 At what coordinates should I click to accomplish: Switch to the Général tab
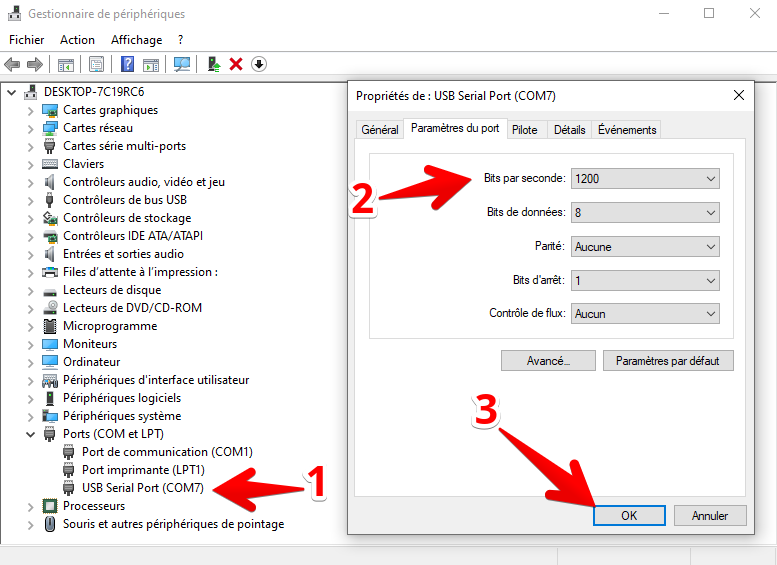380,130
